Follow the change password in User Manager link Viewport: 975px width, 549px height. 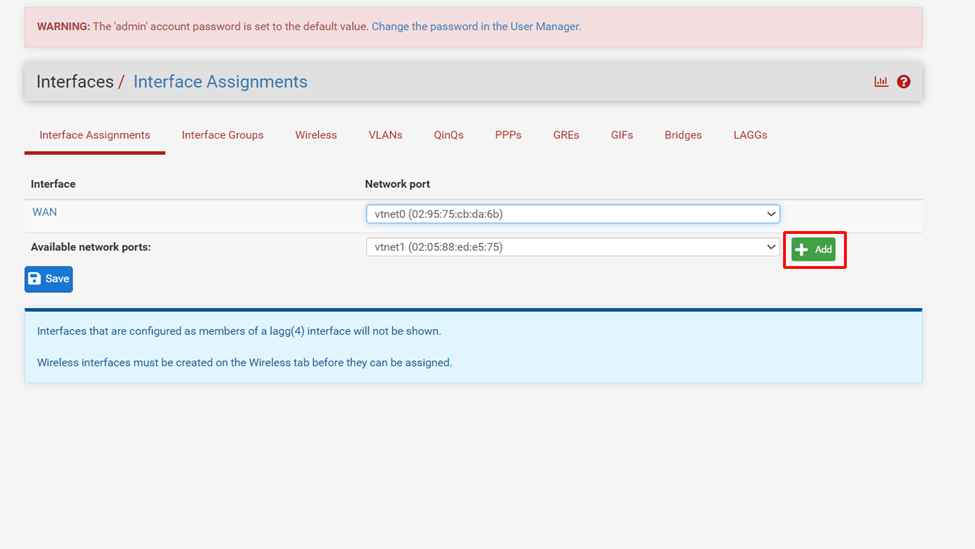tap(476, 27)
